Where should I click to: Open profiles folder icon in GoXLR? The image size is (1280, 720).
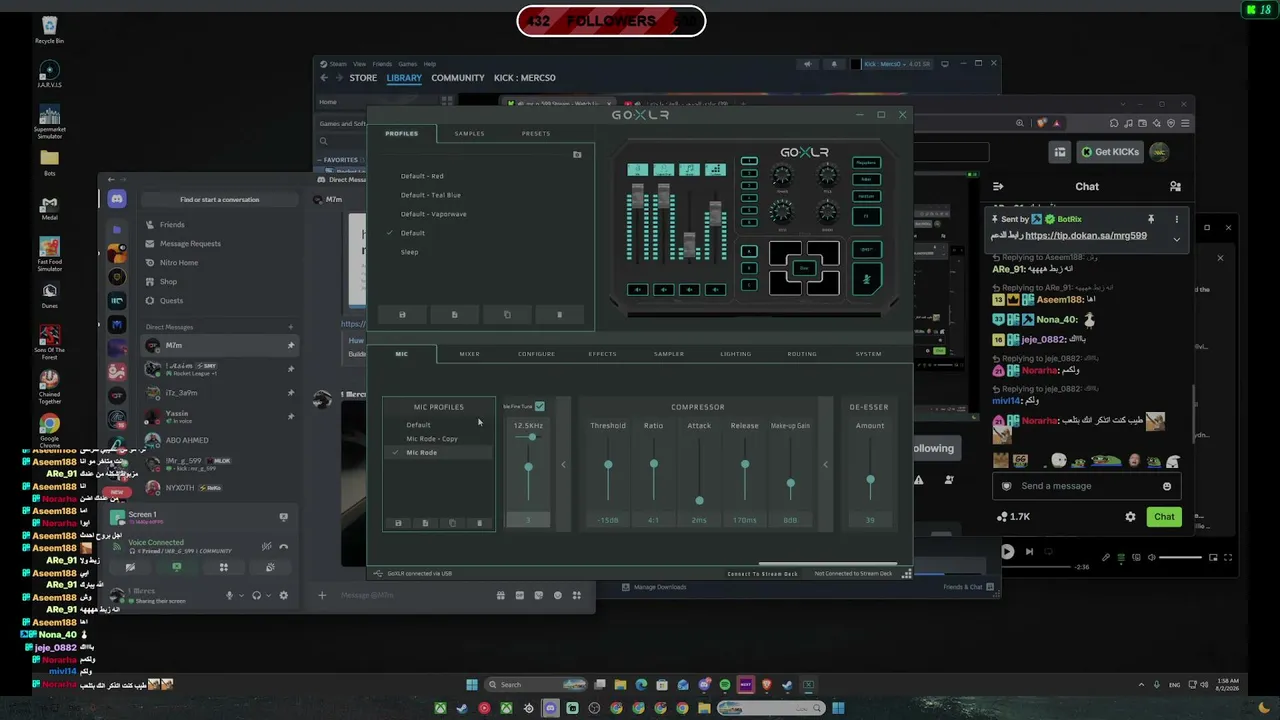pyautogui.click(x=577, y=155)
